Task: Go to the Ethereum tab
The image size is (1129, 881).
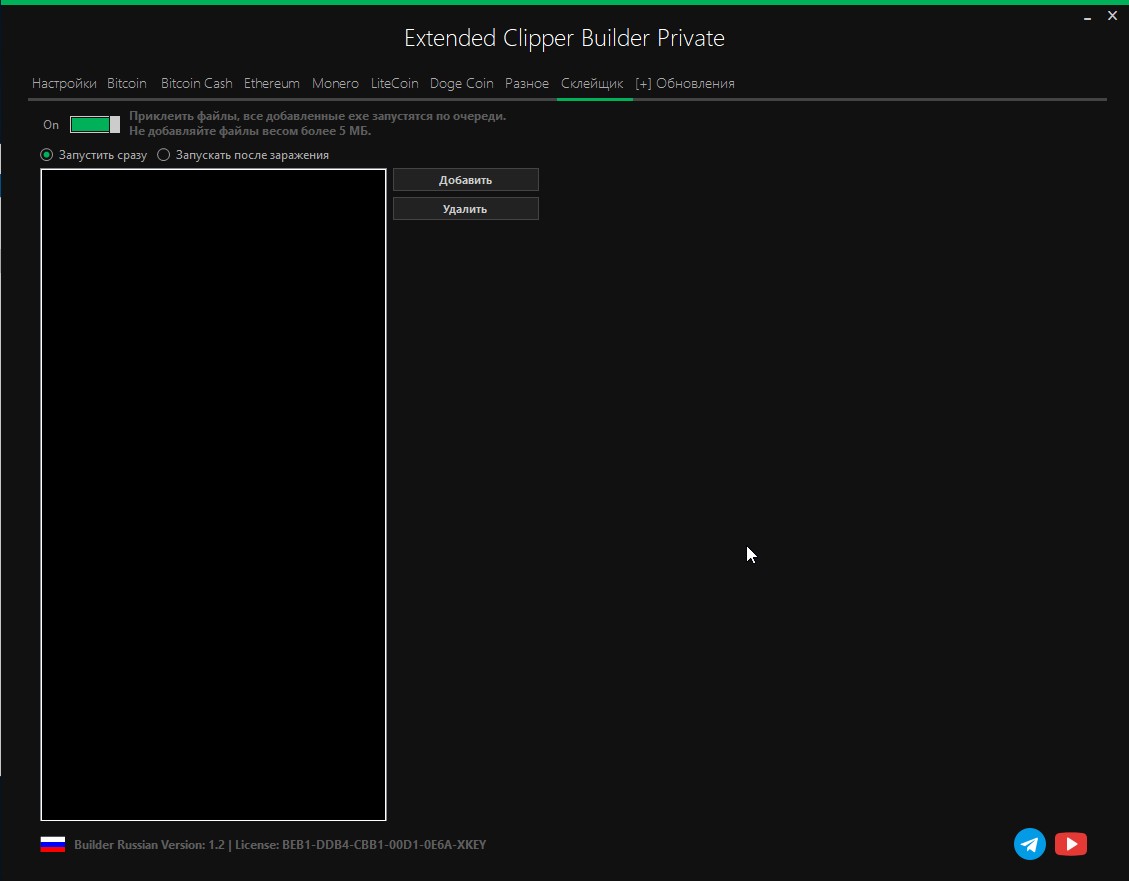Action: coord(271,83)
